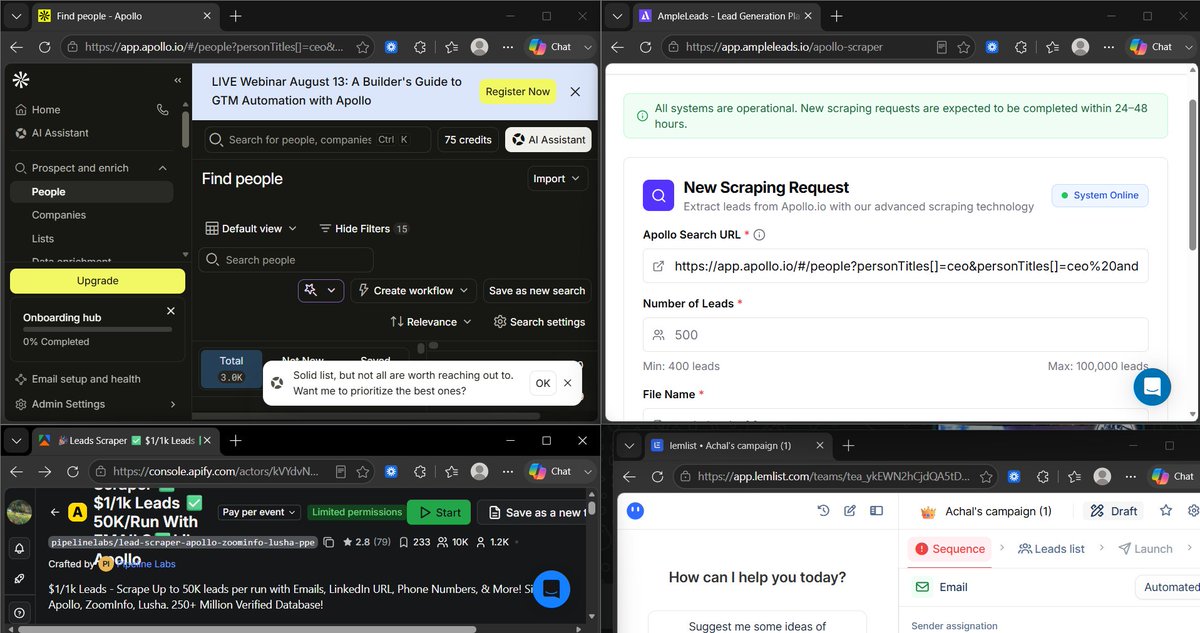Select the Sequence tab in lemlist
Screen dimensions: 1200x633
pos(951,548)
